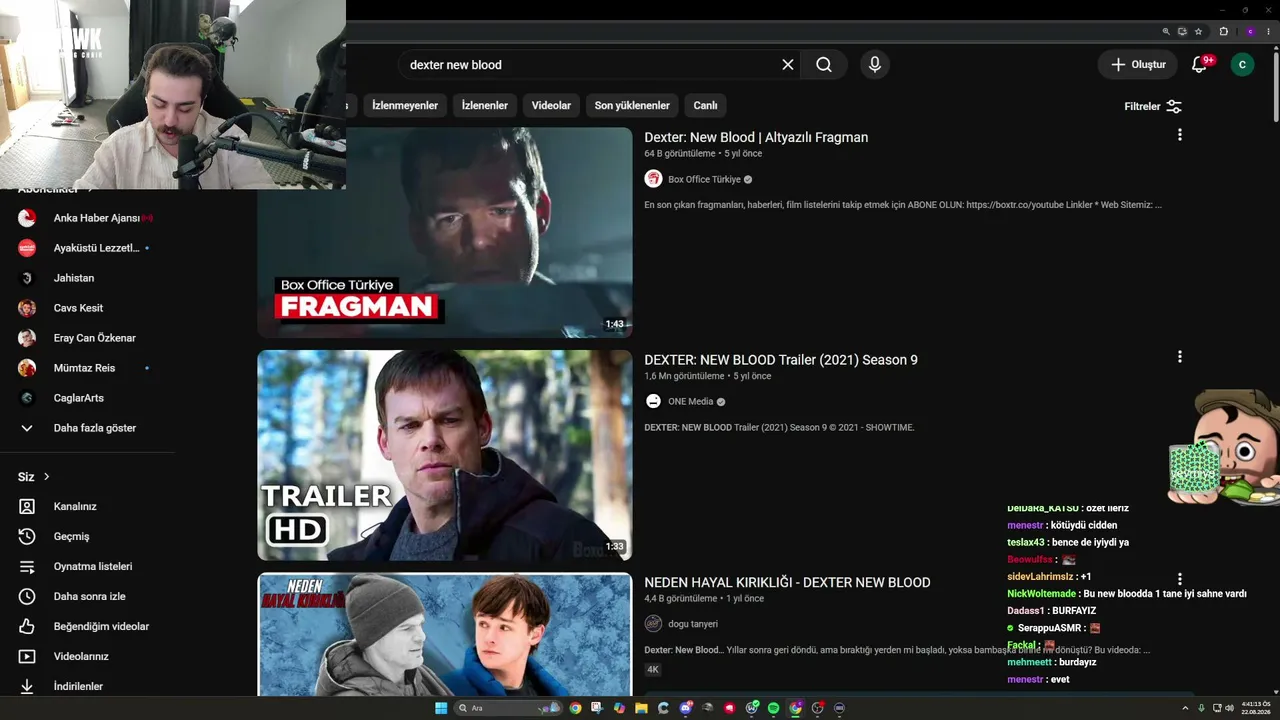Submit search with the magnifier icon

(x=823, y=65)
